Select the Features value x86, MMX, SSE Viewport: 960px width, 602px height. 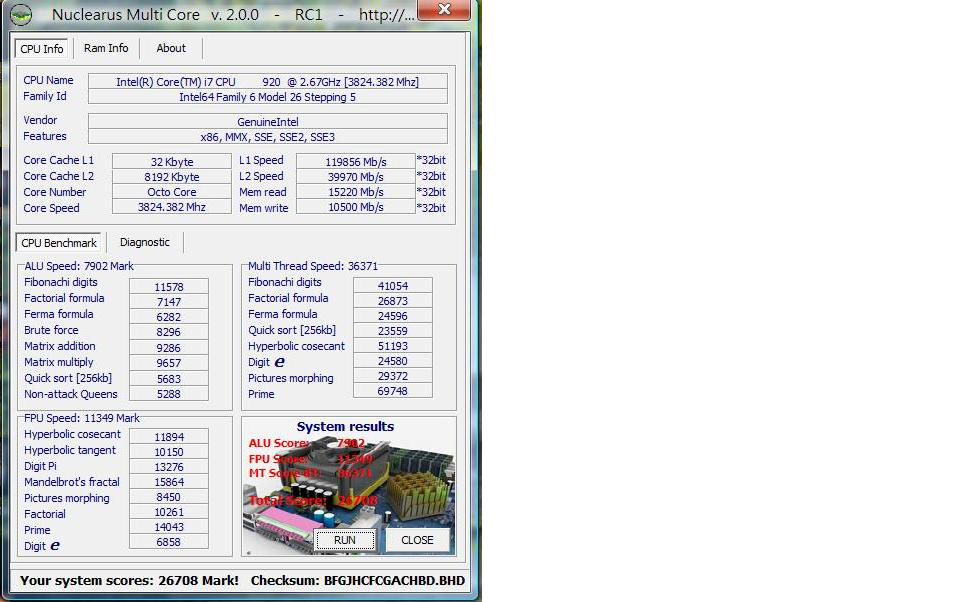268,137
